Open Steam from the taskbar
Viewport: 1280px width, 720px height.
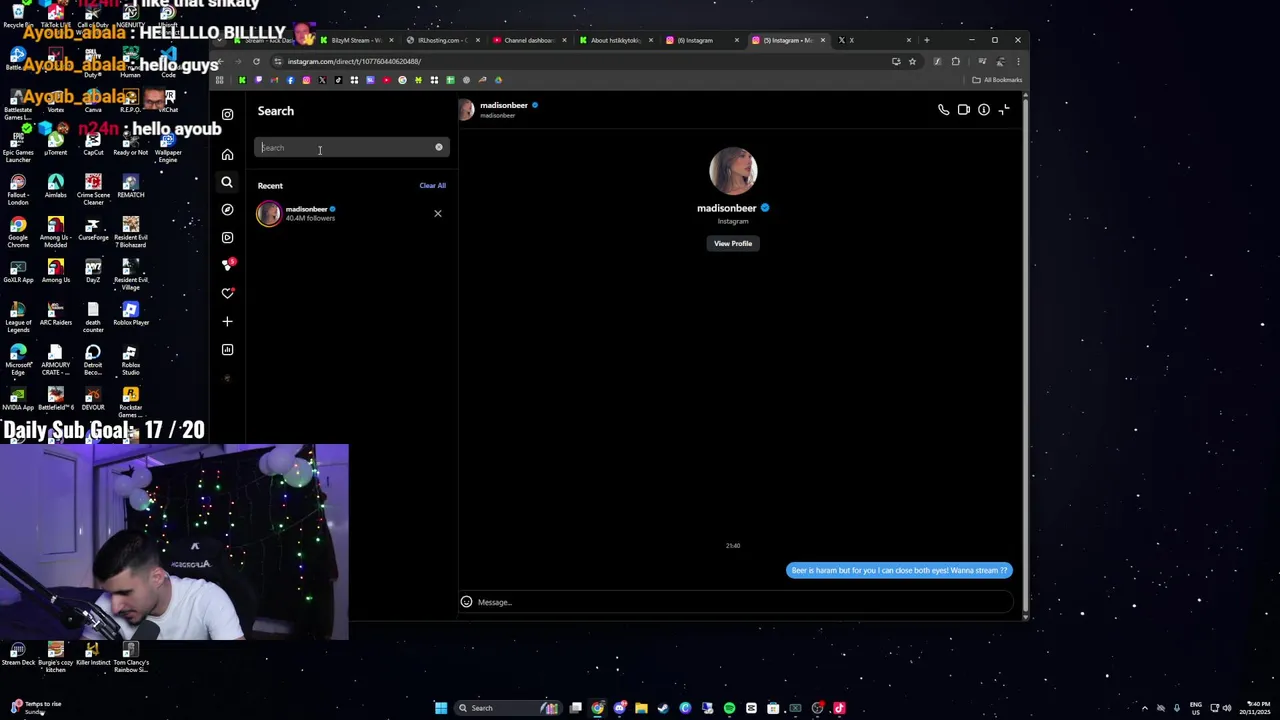pyautogui.click(x=663, y=708)
